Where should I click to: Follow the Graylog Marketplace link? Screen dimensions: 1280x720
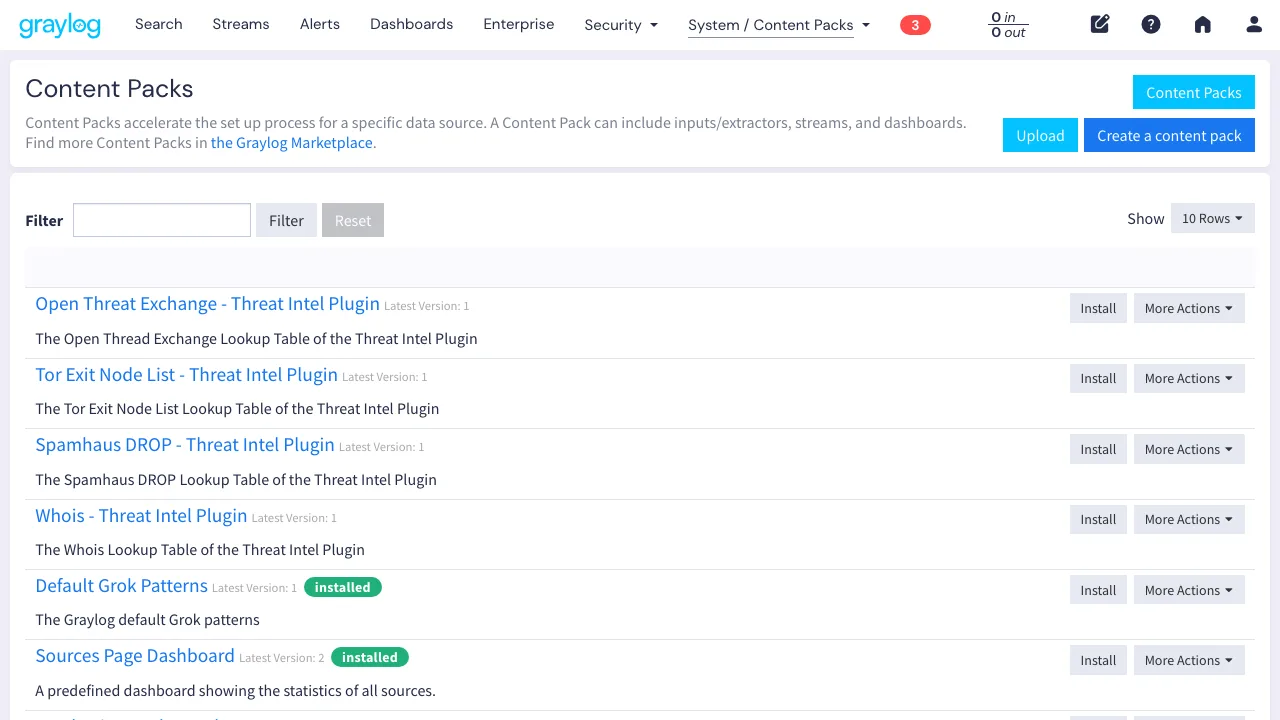292,142
